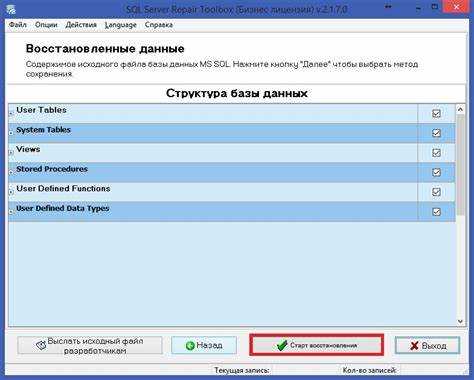Click the send-file icon on developer button

(x=41, y=345)
